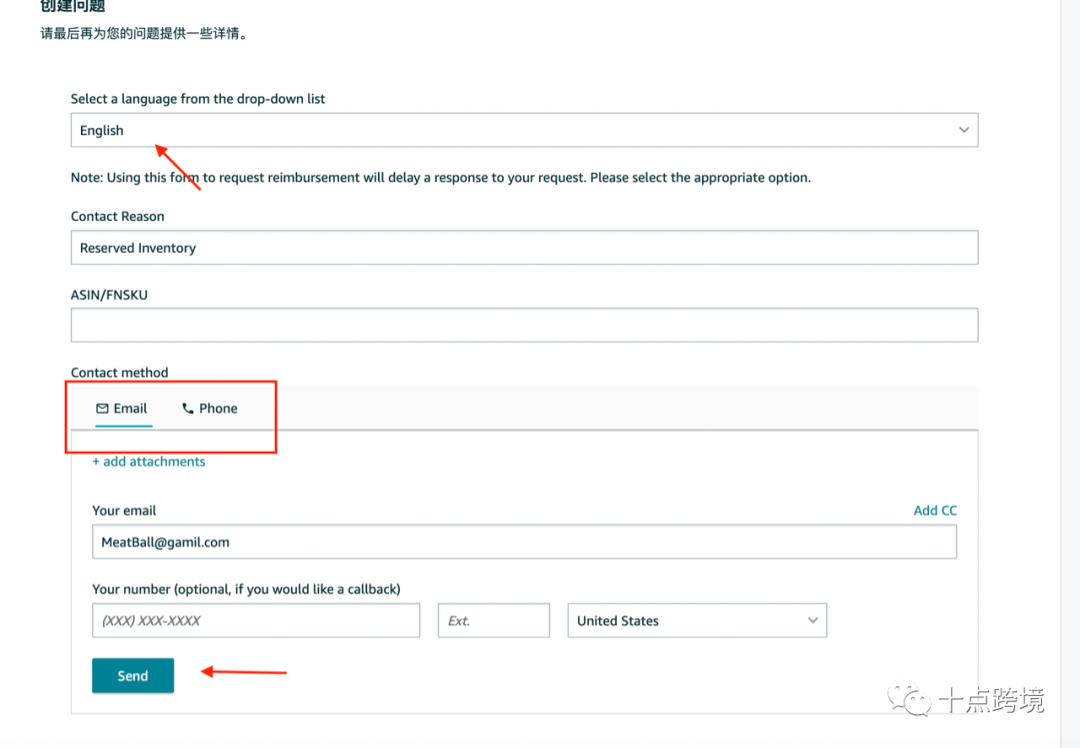Switch to the Phone contact tab
The height and width of the screenshot is (748, 1080).
(209, 408)
